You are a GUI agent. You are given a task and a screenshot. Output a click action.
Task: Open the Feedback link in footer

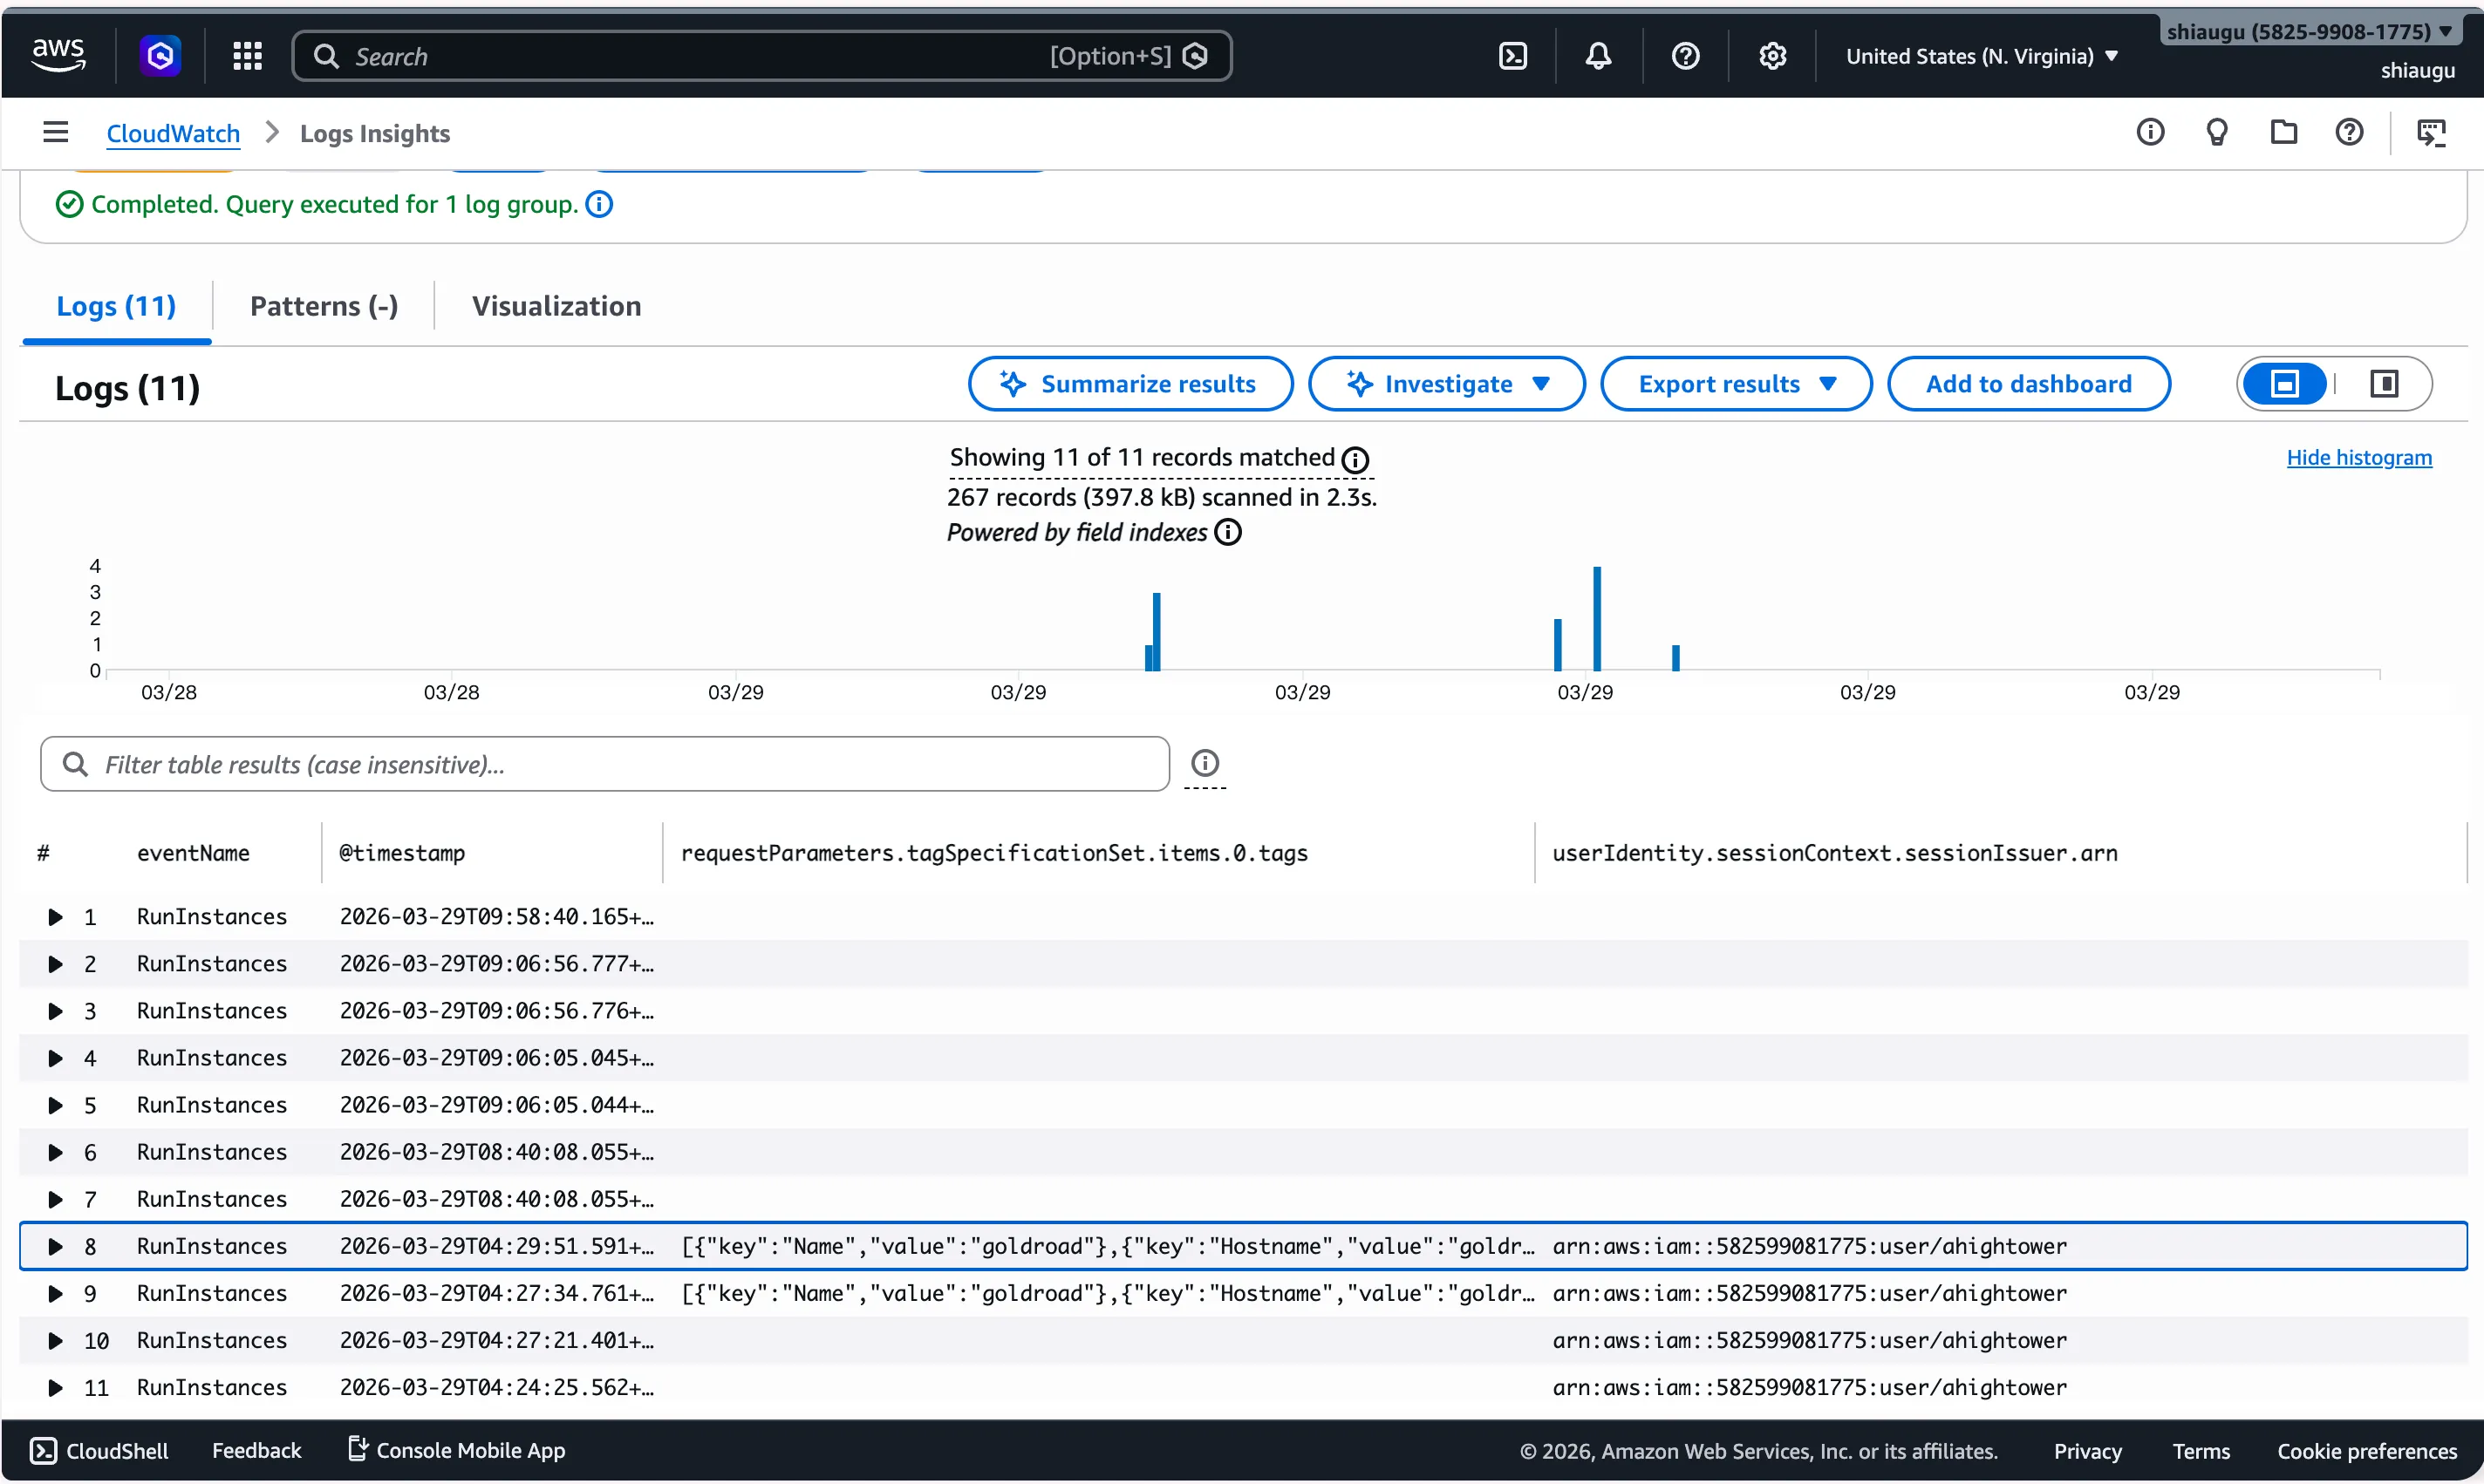pyautogui.click(x=256, y=1451)
